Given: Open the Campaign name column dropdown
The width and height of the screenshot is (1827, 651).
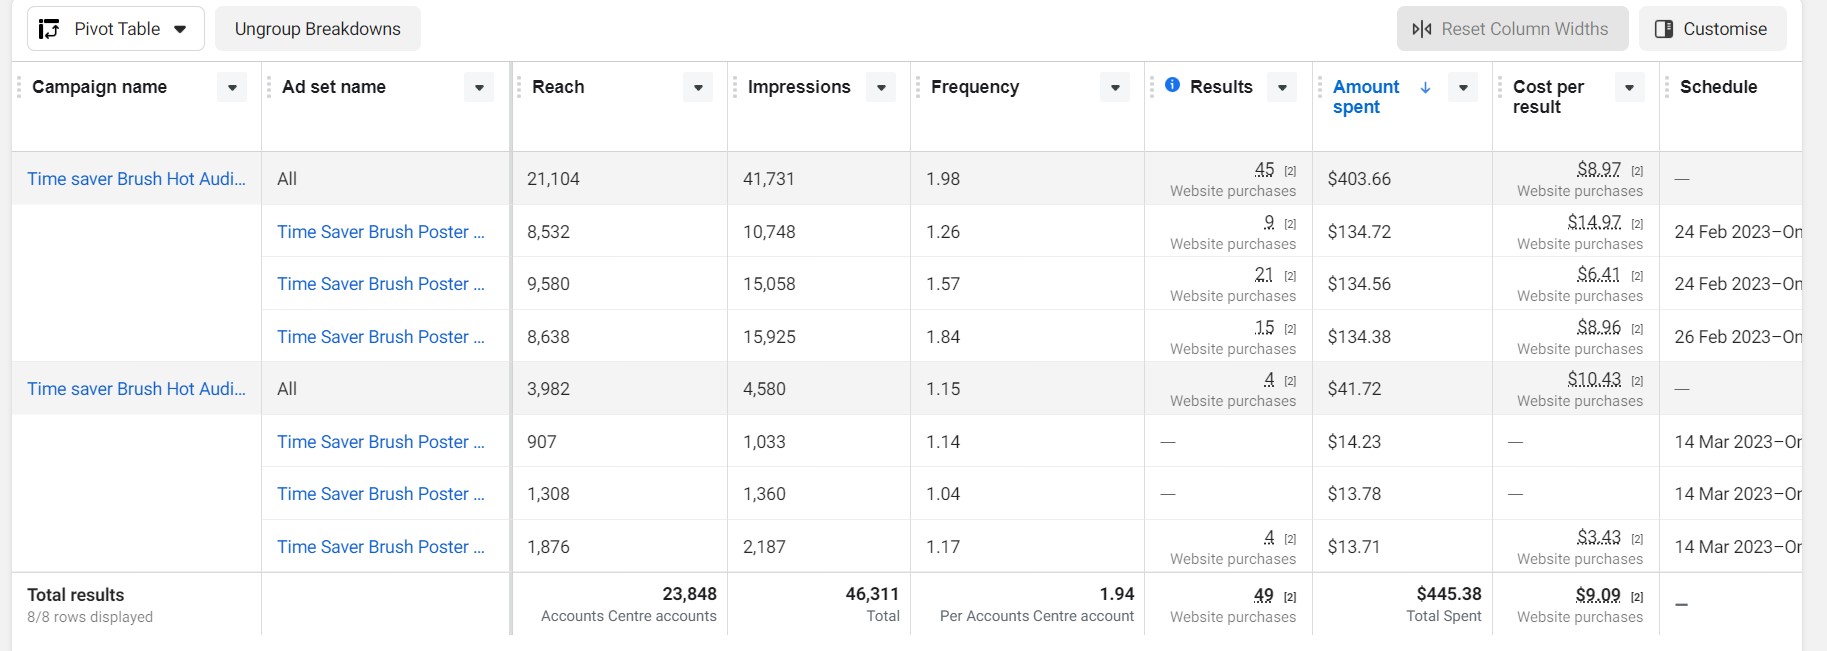Looking at the screenshot, I should pos(232,88).
